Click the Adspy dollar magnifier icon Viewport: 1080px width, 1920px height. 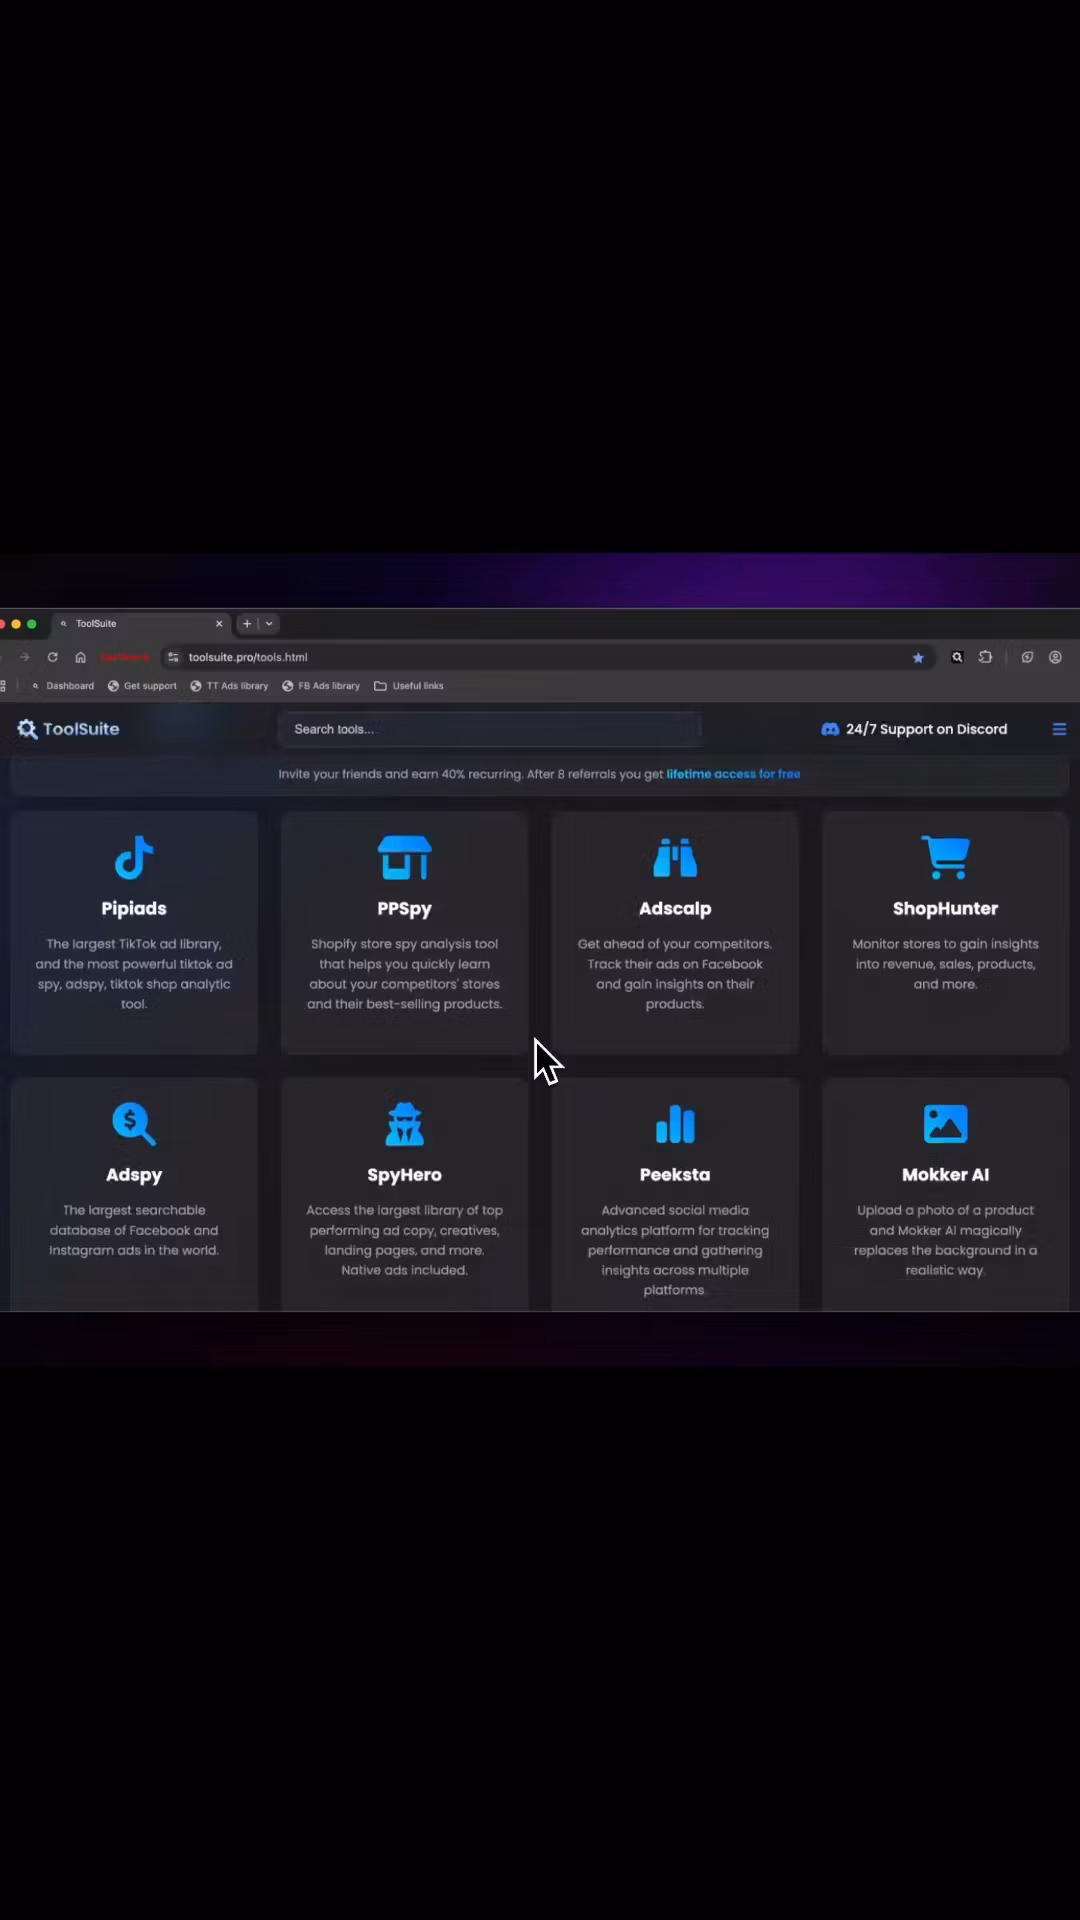pyautogui.click(x=134, y=1123)
